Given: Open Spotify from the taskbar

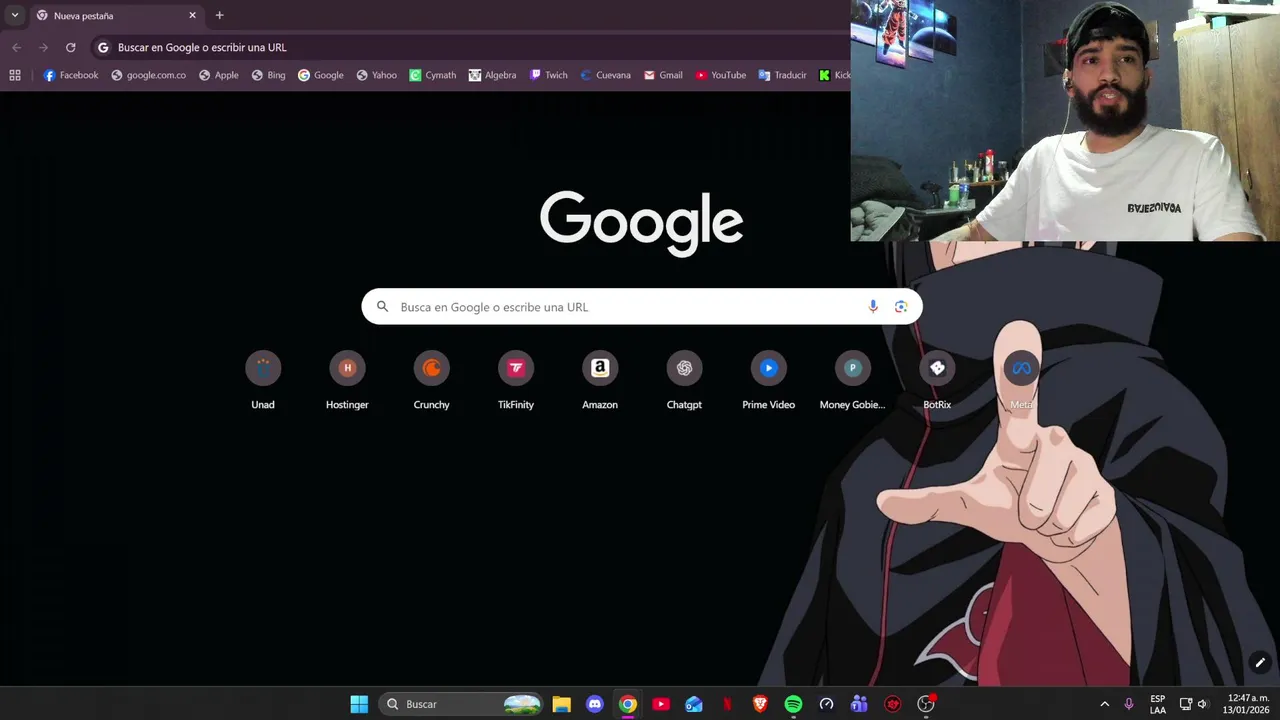Looking at the screenshot, I should 793,704.
